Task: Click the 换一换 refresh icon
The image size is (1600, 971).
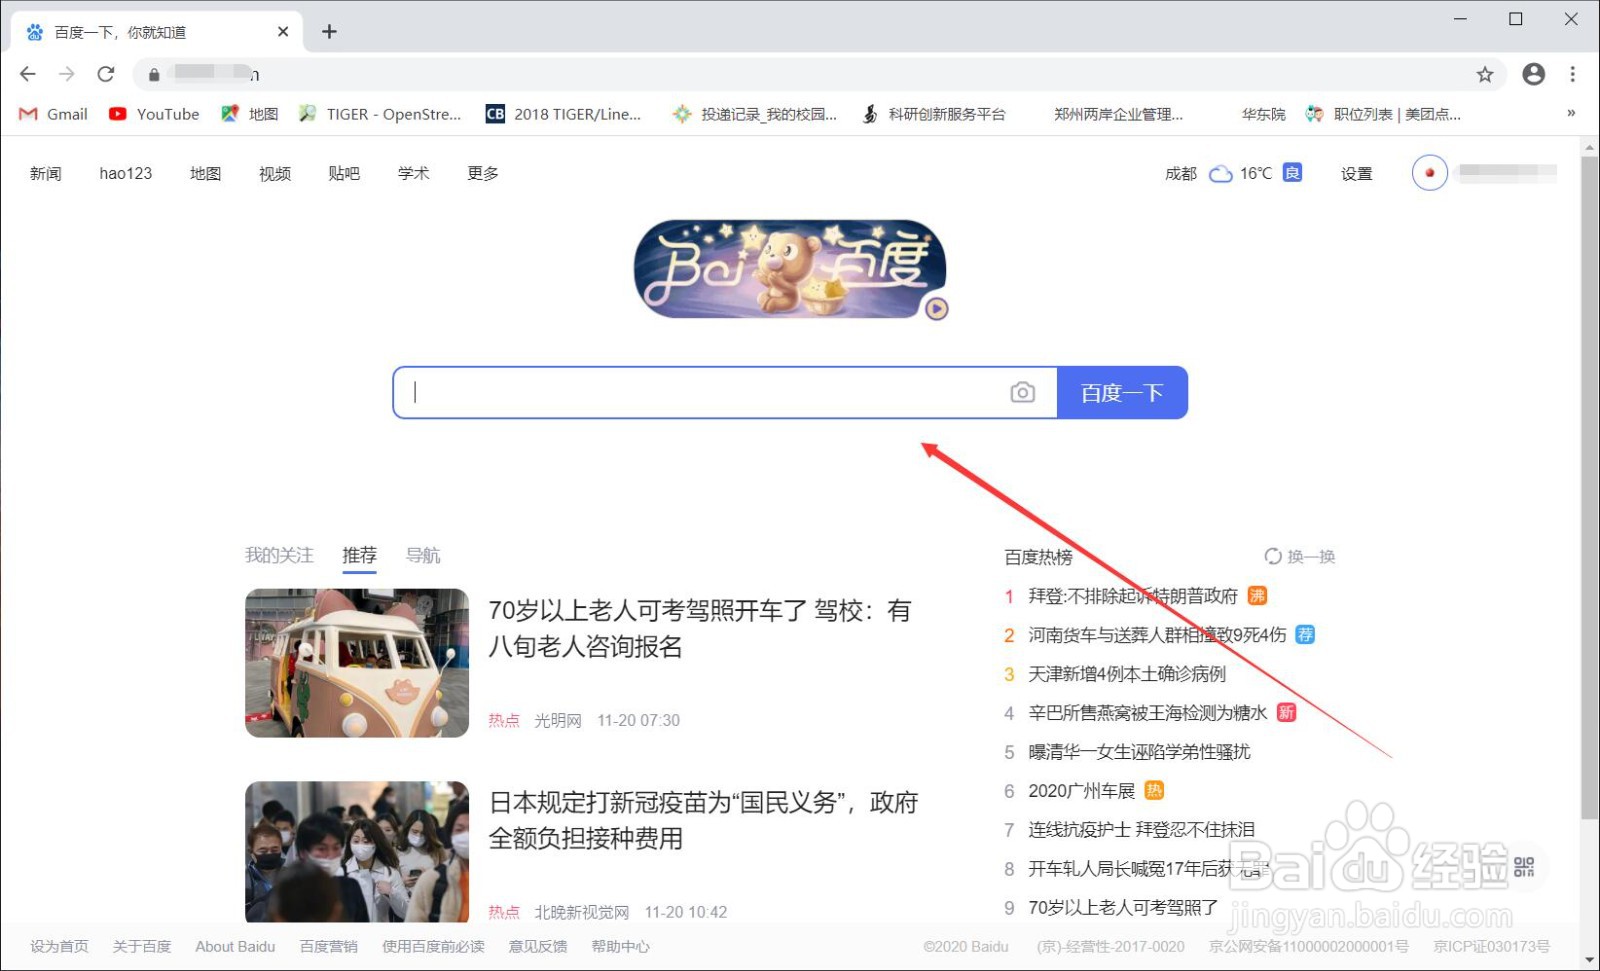Action: [x=1272, y=556]
